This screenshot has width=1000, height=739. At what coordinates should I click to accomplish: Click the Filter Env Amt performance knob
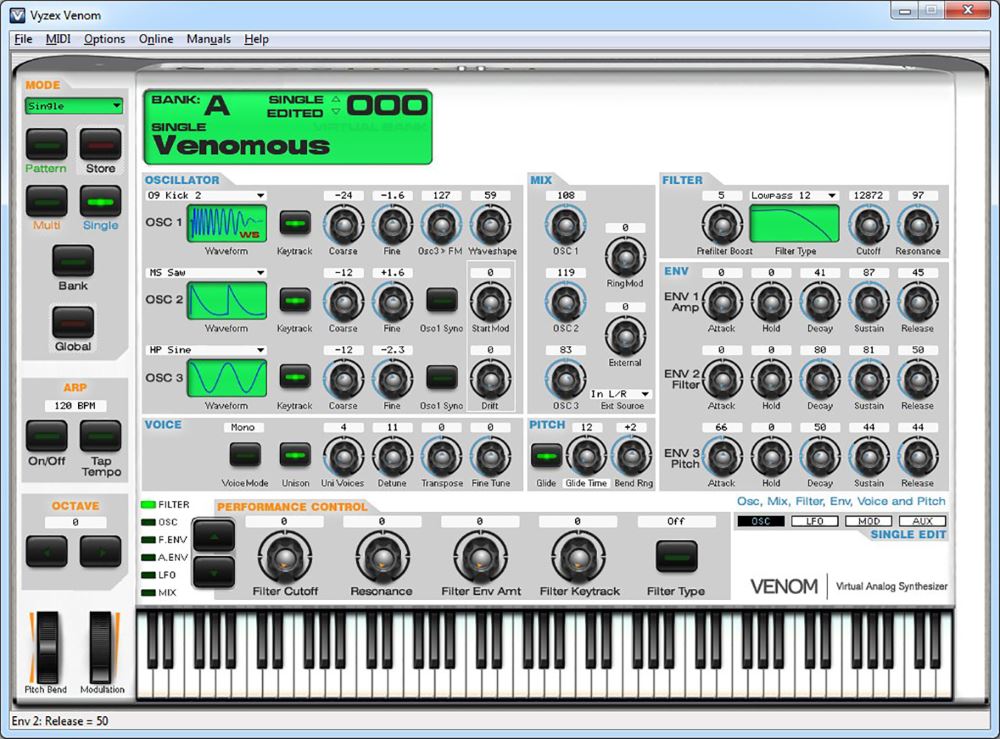[x=480, y=557]
